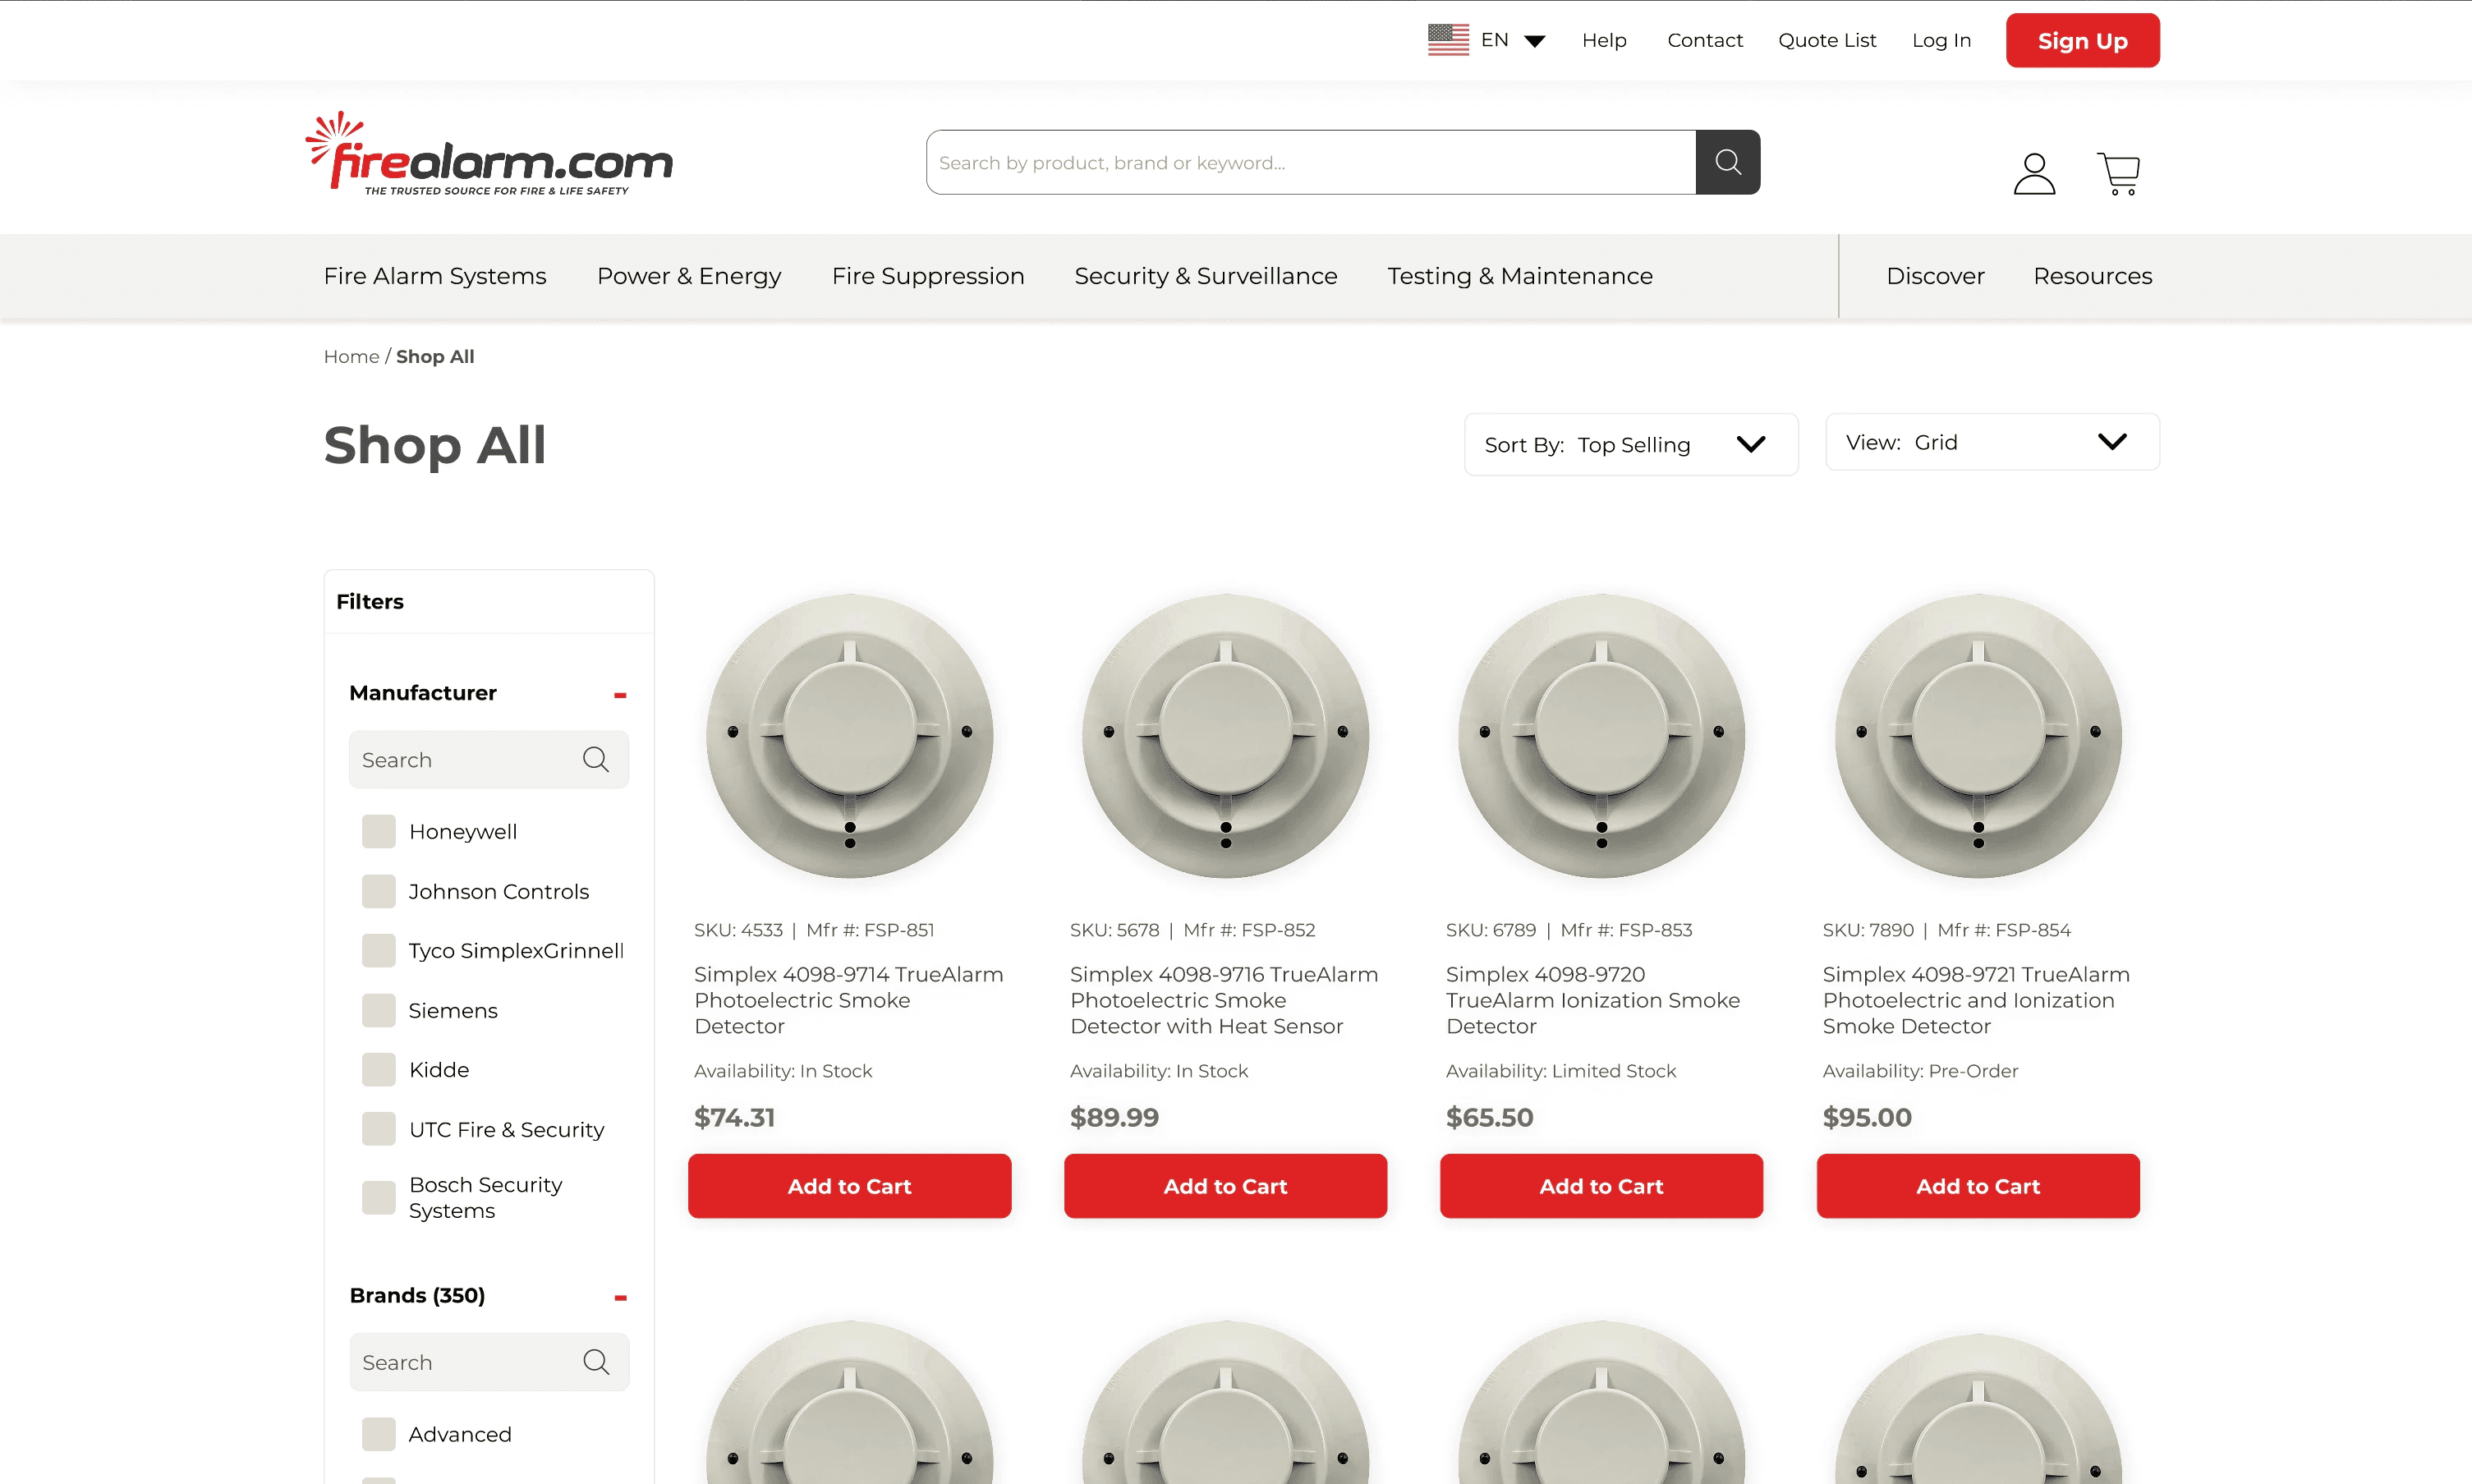Open the Sort By Top Selling dropdown
Screen dimensions: 2472x1484
click(x=1630, y=445)
